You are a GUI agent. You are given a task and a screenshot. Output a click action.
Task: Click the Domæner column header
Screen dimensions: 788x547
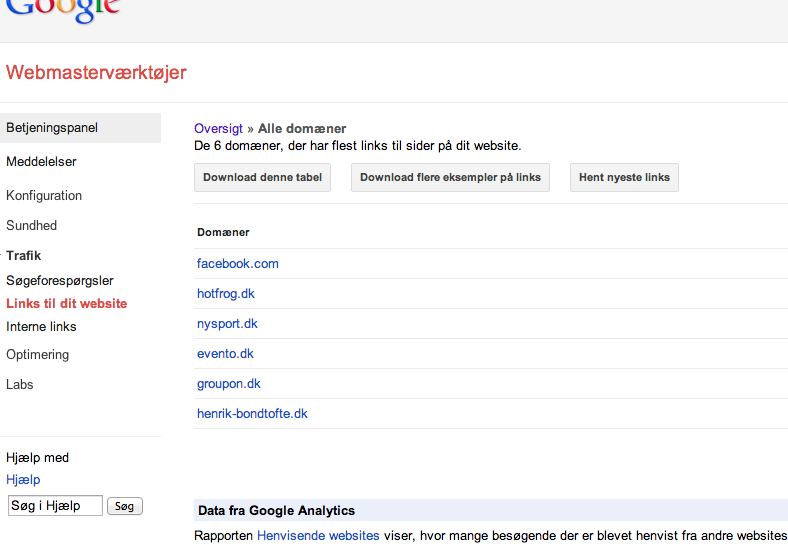click(223, 232)
